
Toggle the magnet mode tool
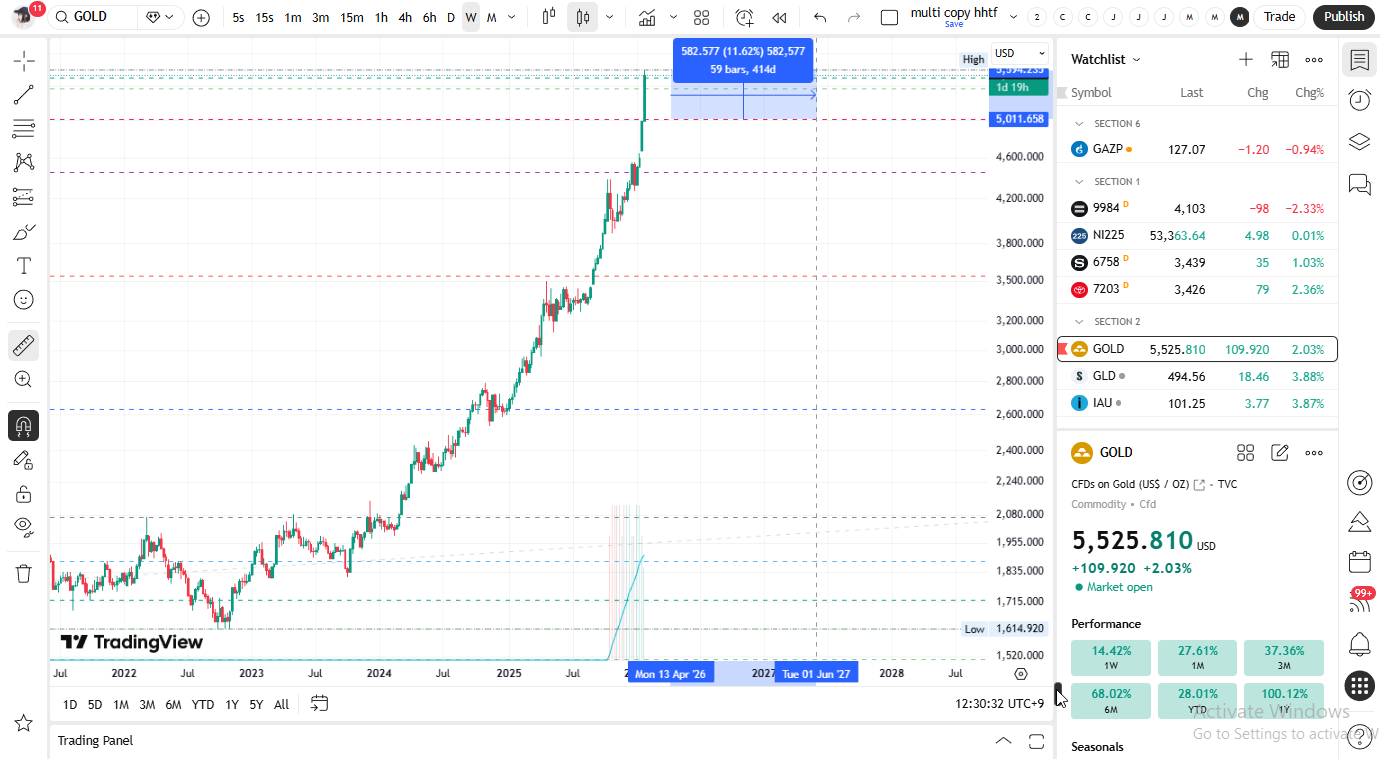pos(24,425)
